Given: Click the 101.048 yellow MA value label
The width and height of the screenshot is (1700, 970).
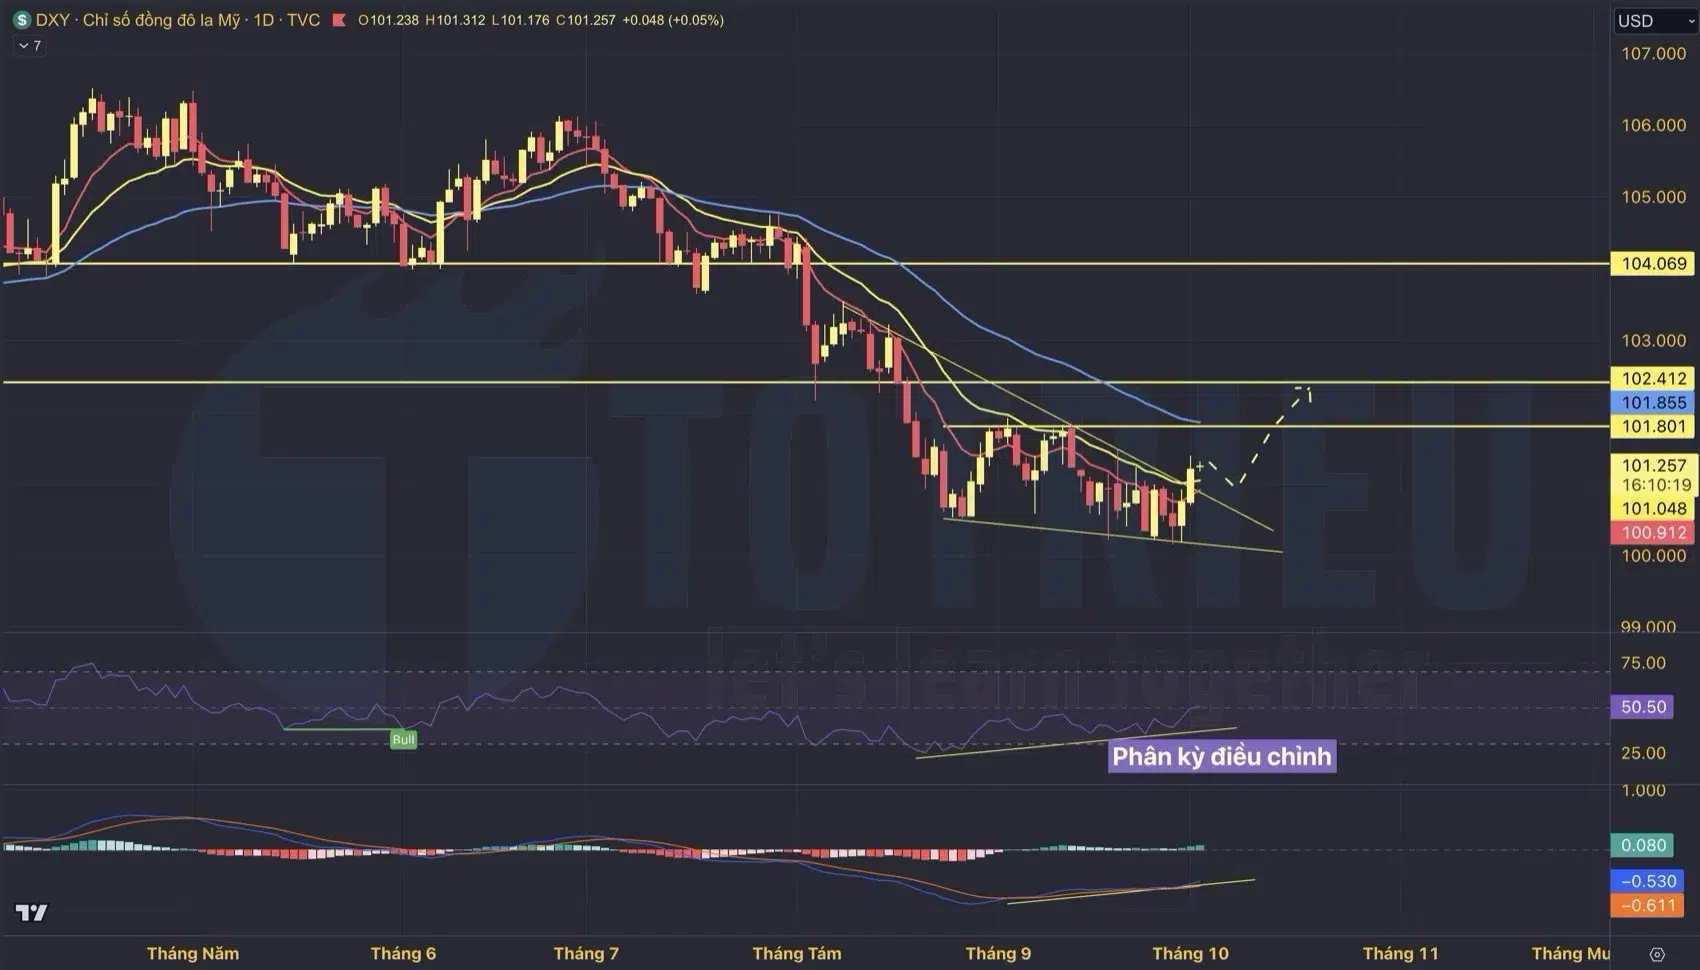Looking at the screenshot, I should [1654, 508].
